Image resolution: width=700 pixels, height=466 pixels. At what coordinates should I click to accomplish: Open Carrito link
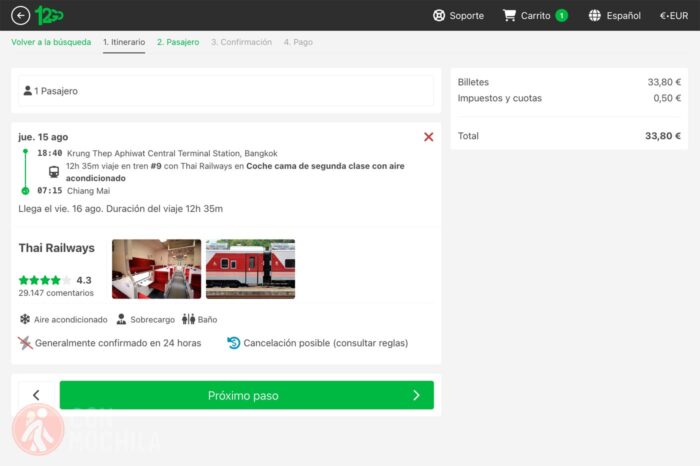535,16
